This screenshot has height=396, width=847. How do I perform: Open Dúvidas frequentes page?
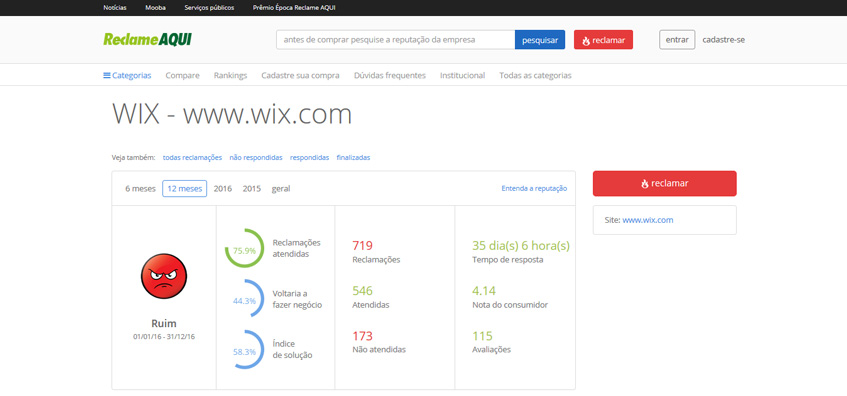tap(389, 76)
